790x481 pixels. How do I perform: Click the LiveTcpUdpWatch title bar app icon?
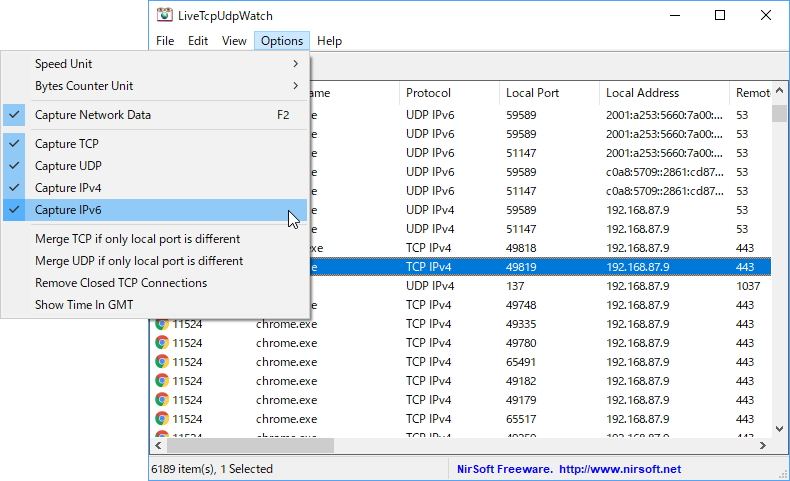pyautogui.click(x=164, y=15)
